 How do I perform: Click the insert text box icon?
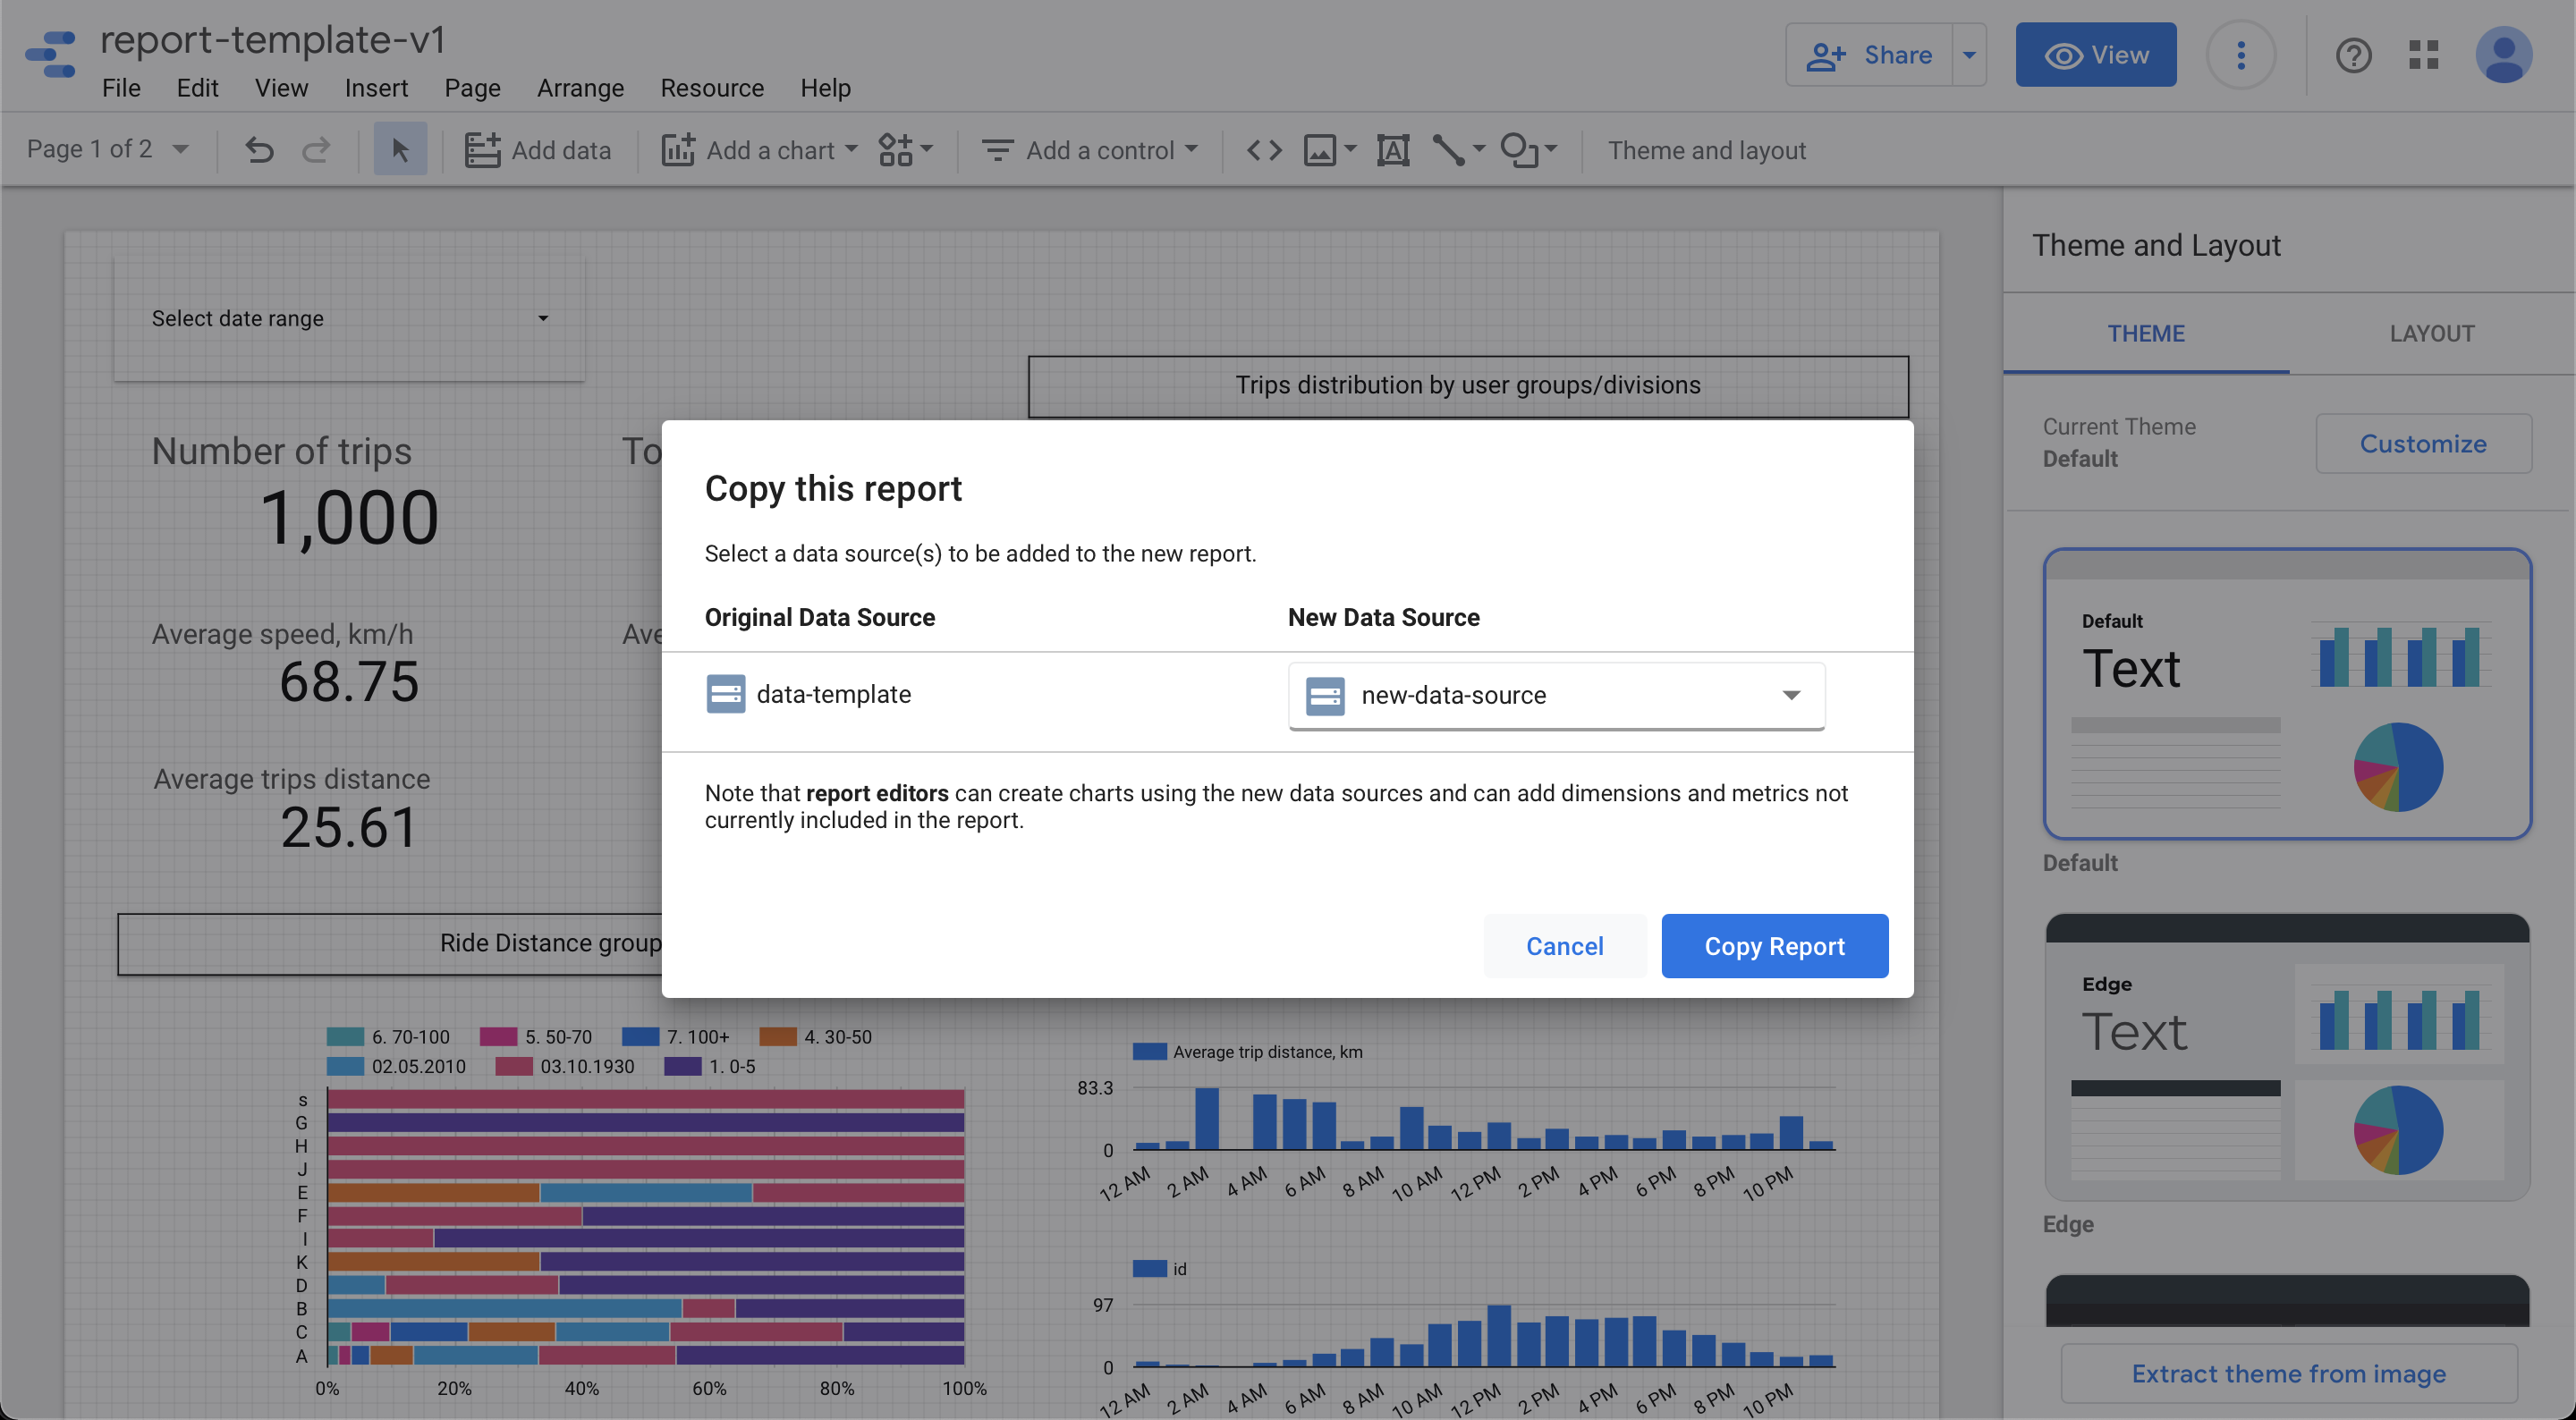point(1393,150)
